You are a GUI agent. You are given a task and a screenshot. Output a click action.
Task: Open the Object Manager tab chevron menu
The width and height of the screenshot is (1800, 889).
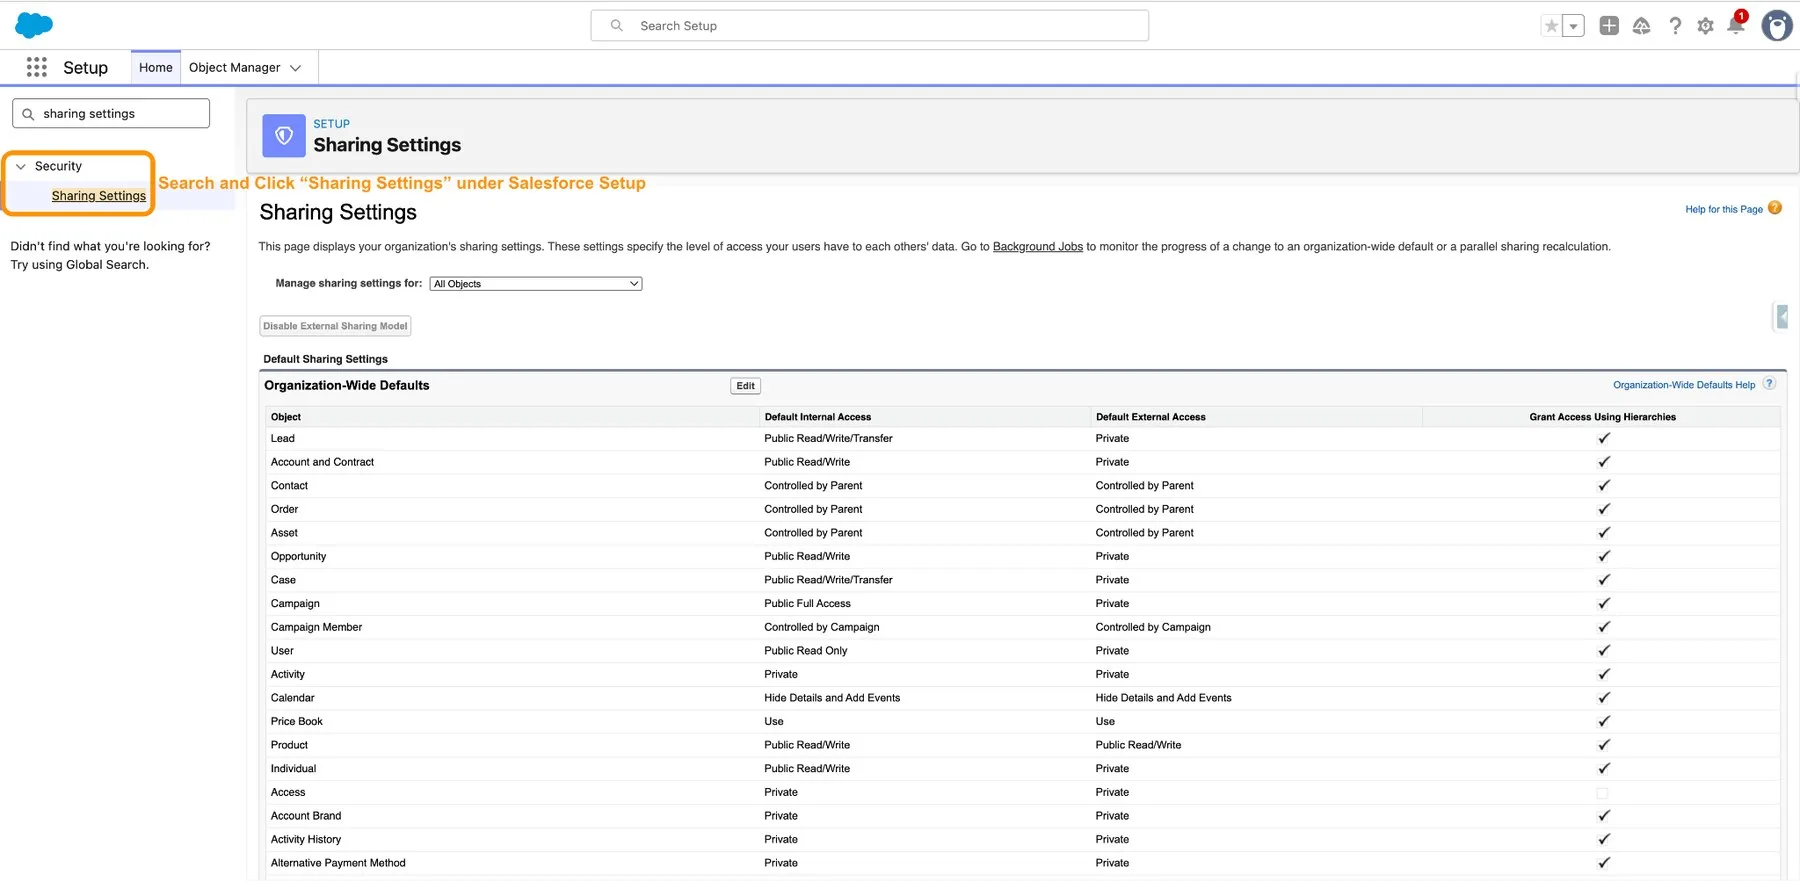point(295,68)
